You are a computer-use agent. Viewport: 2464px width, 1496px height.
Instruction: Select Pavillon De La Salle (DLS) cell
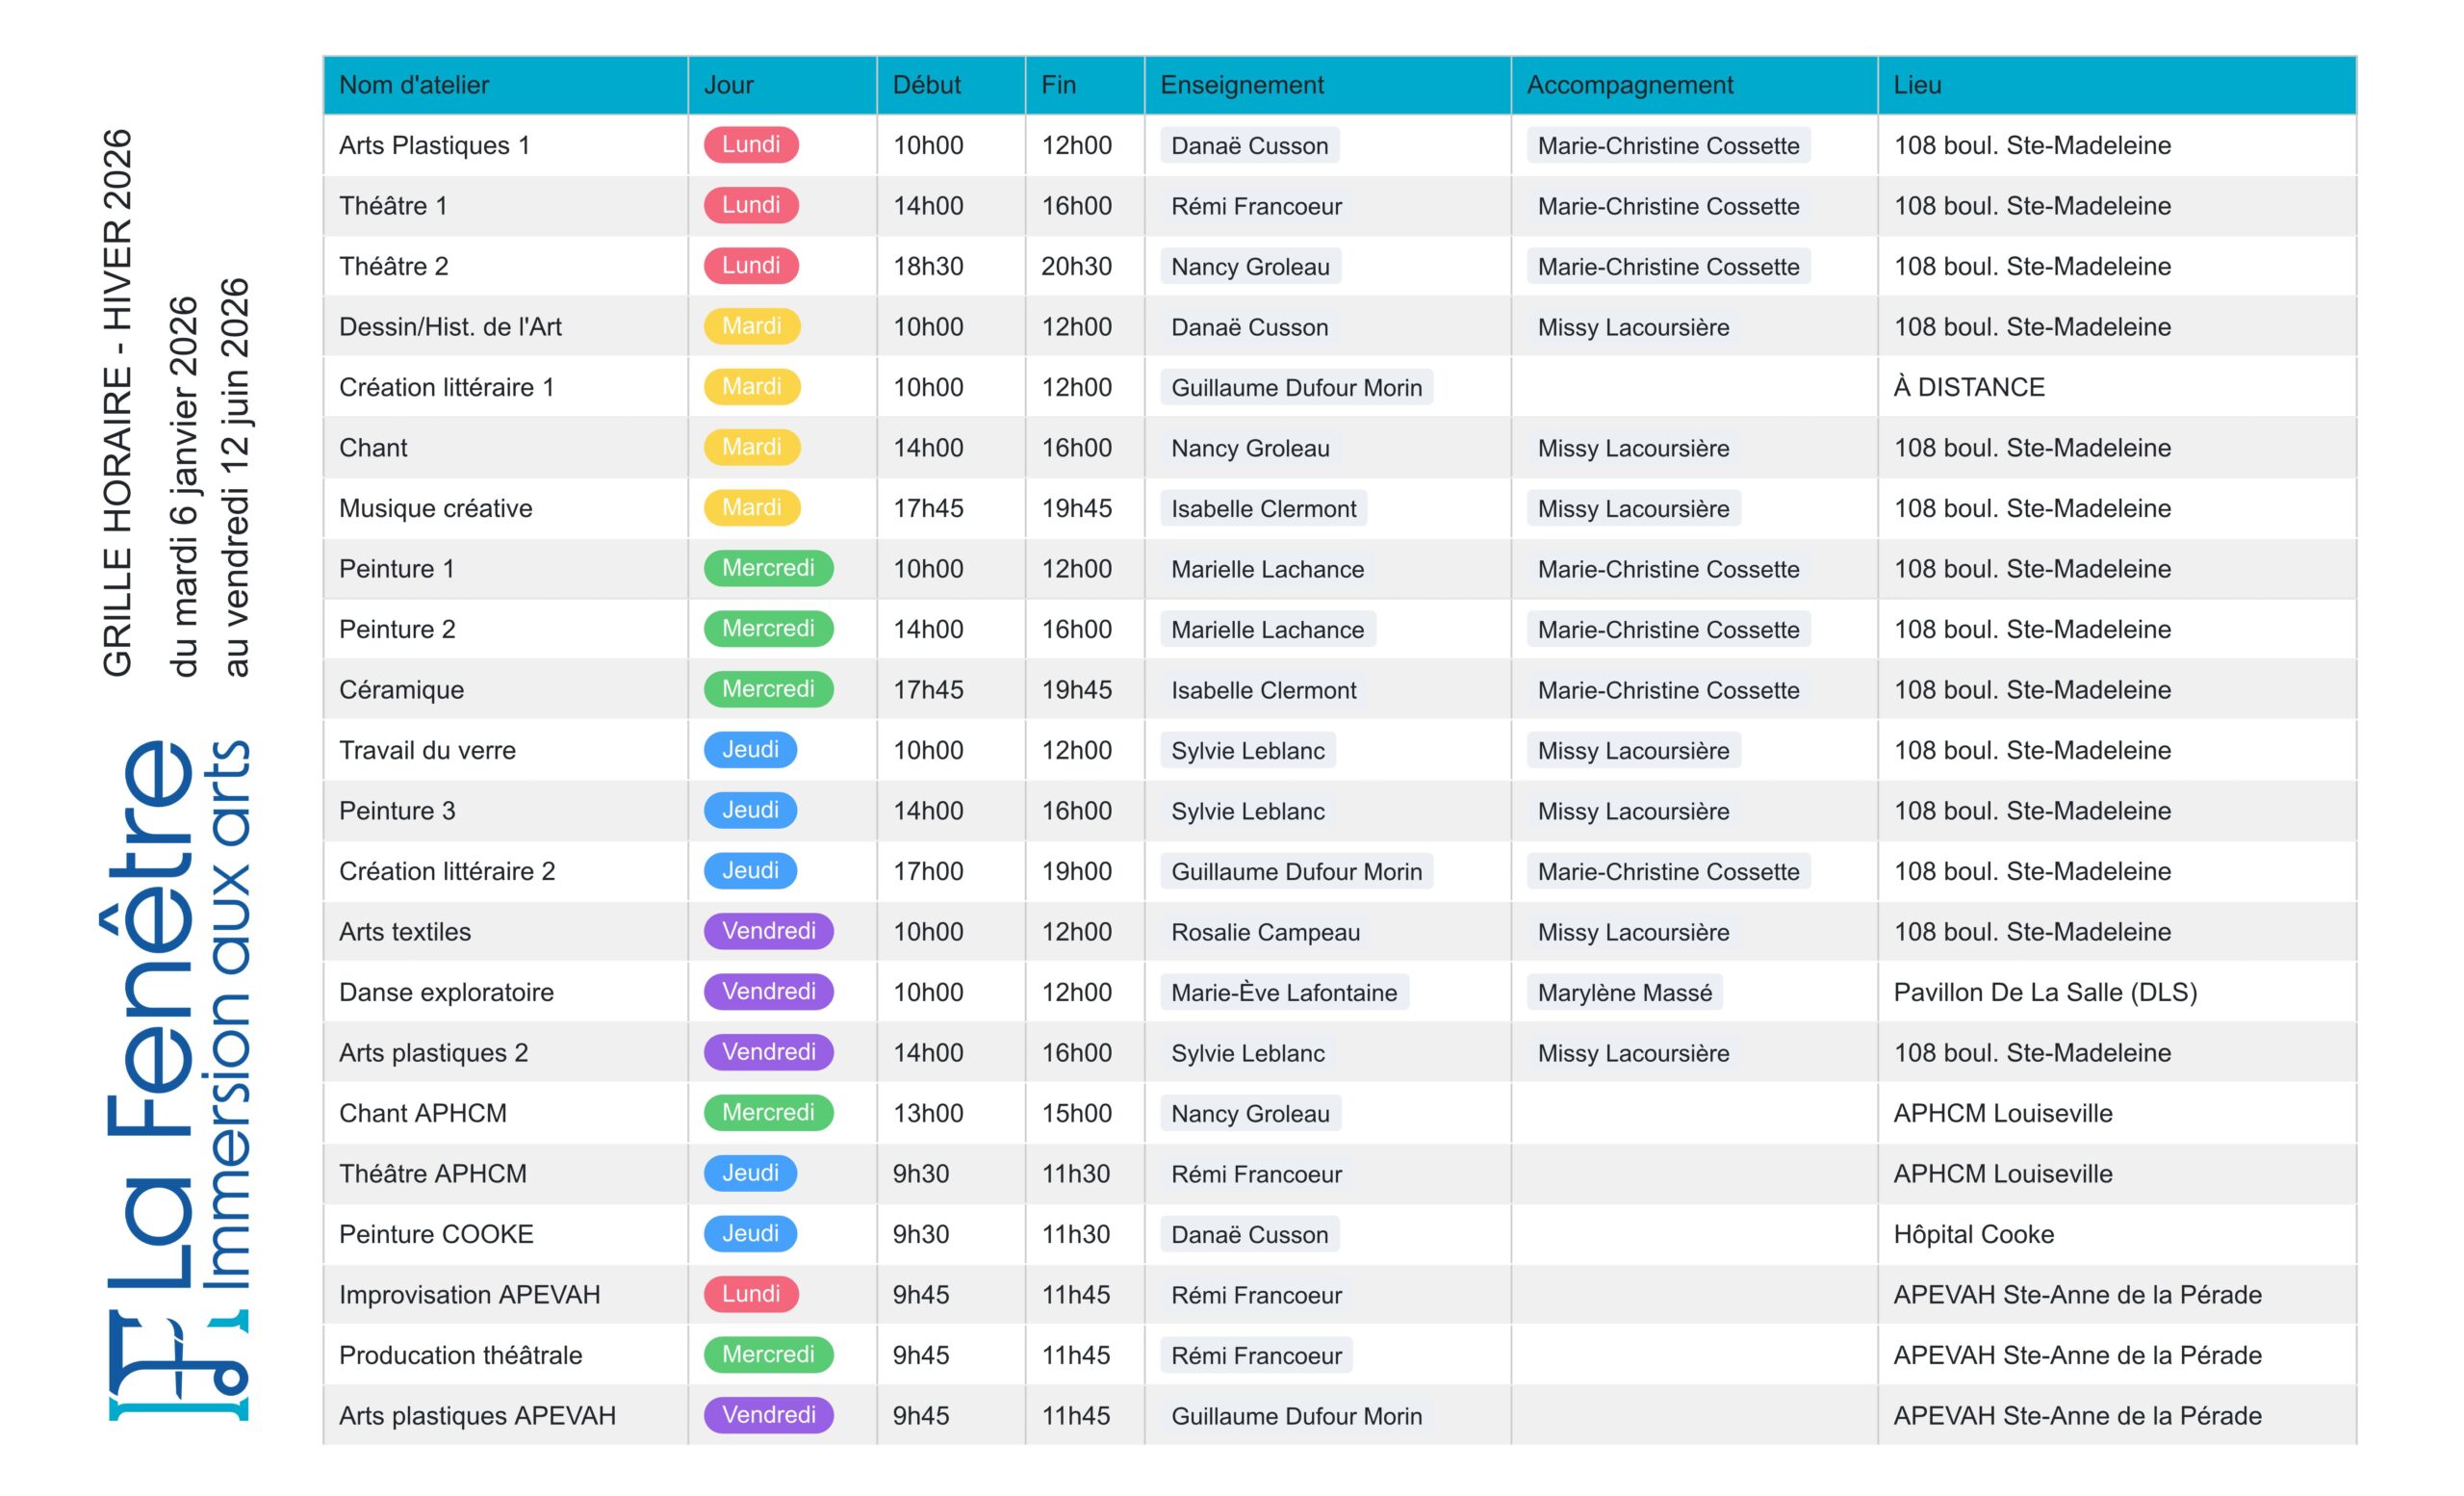tap(2044, 992)
